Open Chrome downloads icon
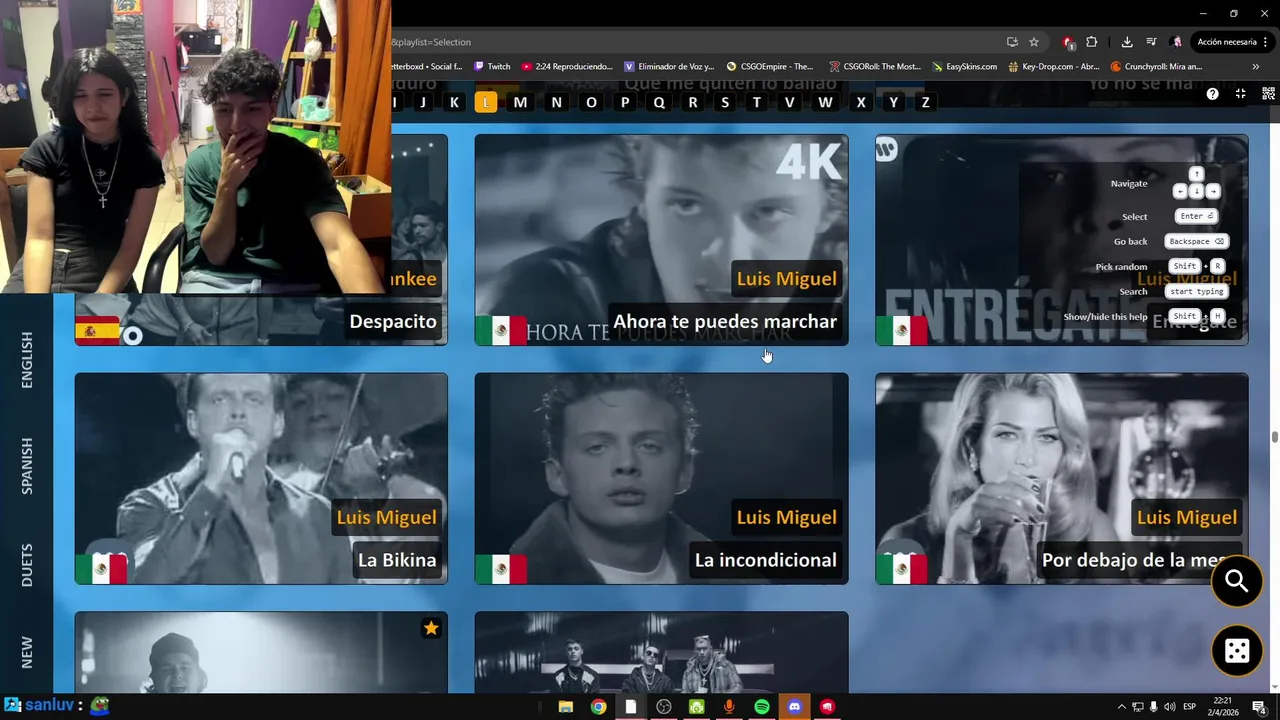Screen dimensions: 1280x720 pos(1127,42)
